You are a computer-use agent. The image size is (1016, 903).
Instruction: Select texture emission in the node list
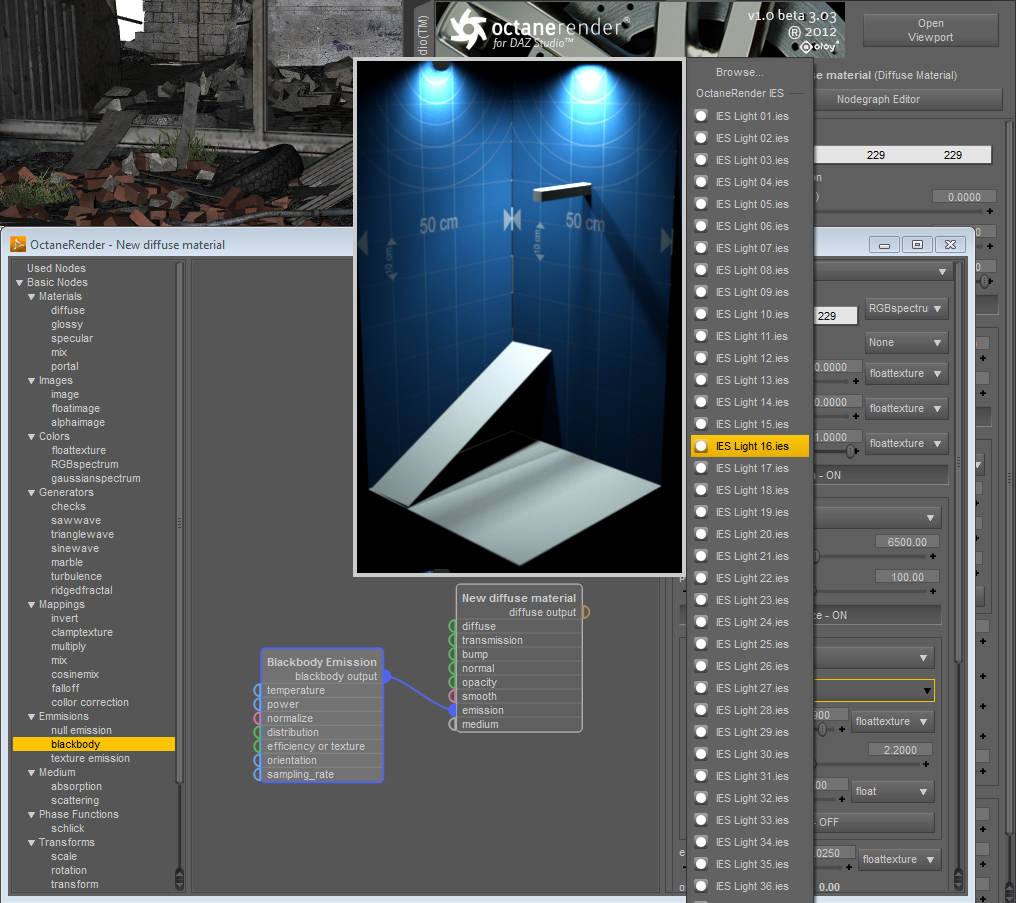pyautogui.click(x=90, y=759)
